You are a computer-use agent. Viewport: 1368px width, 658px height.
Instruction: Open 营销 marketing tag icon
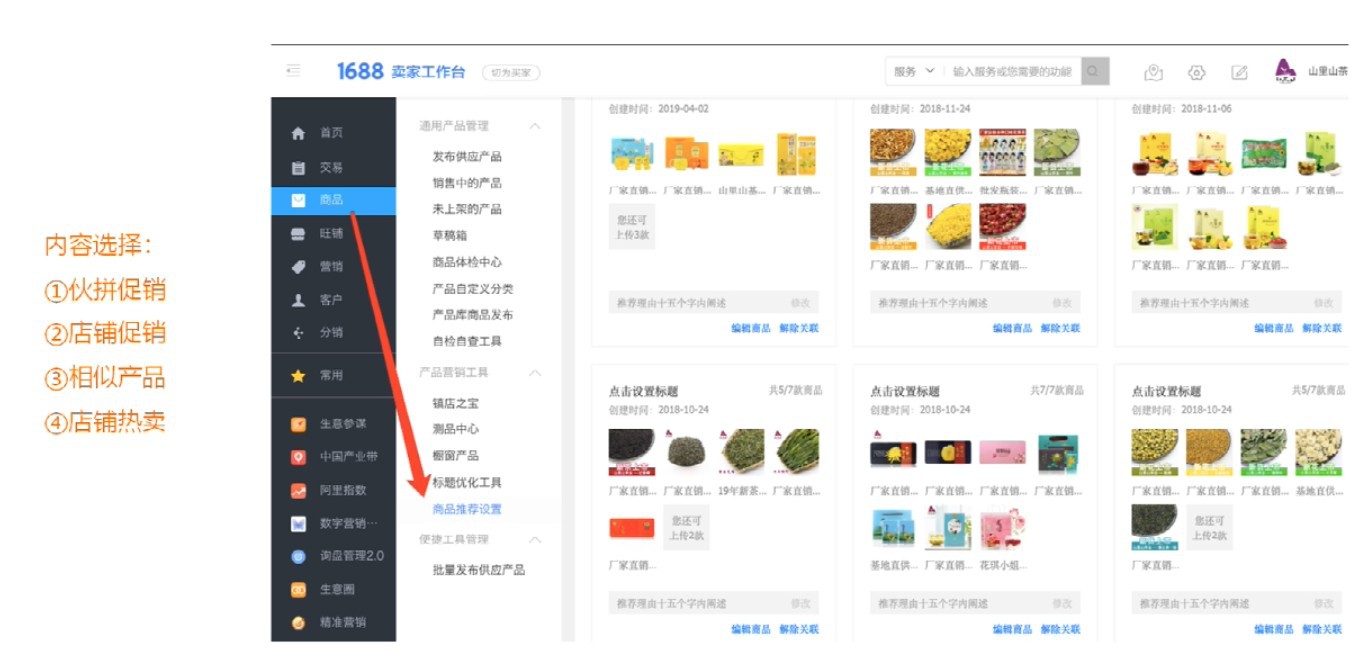[x=298, y=267]
